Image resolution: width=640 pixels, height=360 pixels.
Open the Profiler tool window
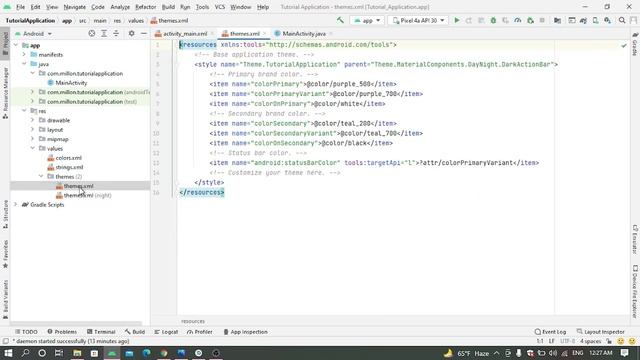click(x=200, y=332)
